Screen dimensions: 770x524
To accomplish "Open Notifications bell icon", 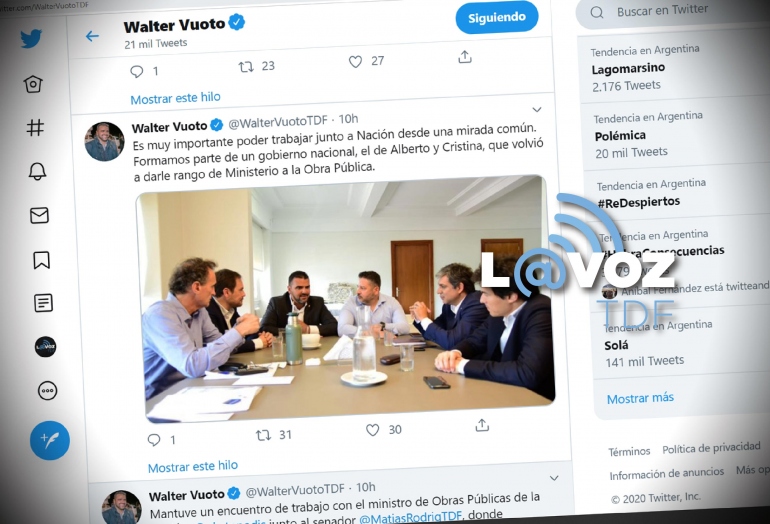I will (37, 171).
